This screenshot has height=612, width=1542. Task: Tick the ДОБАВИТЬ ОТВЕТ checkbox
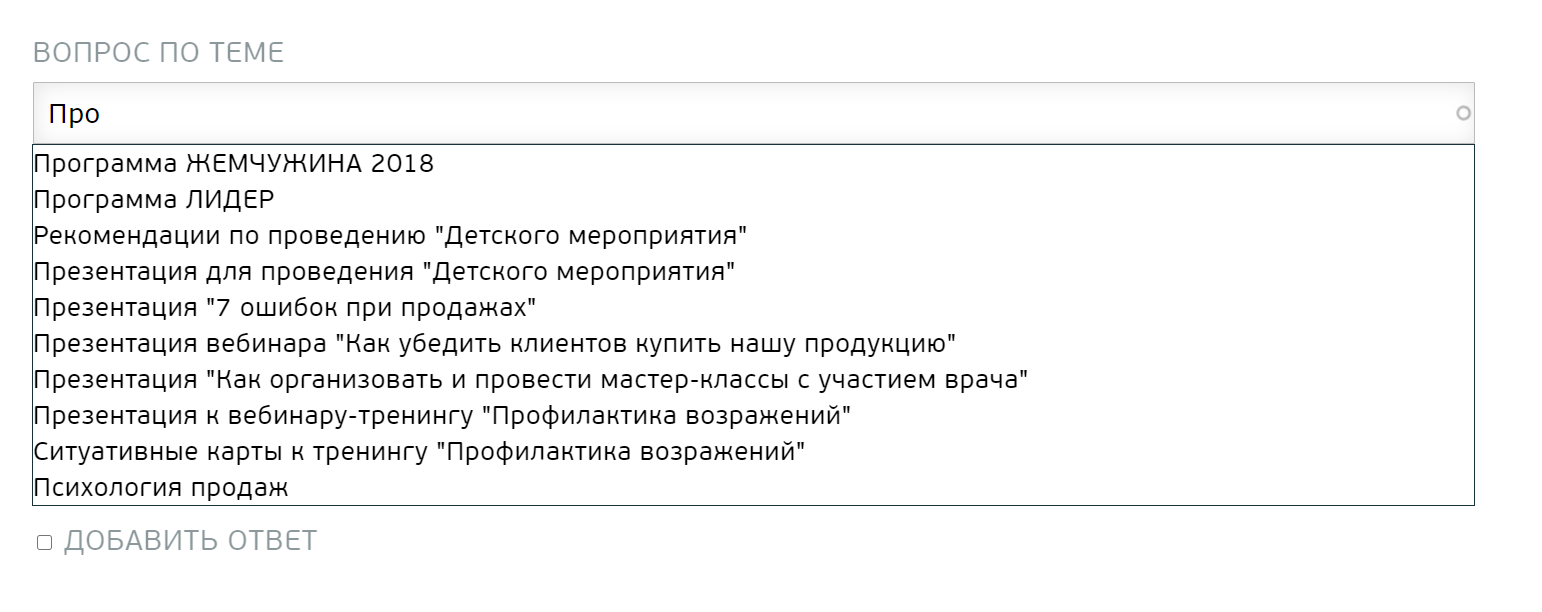[x=44, y=542]
